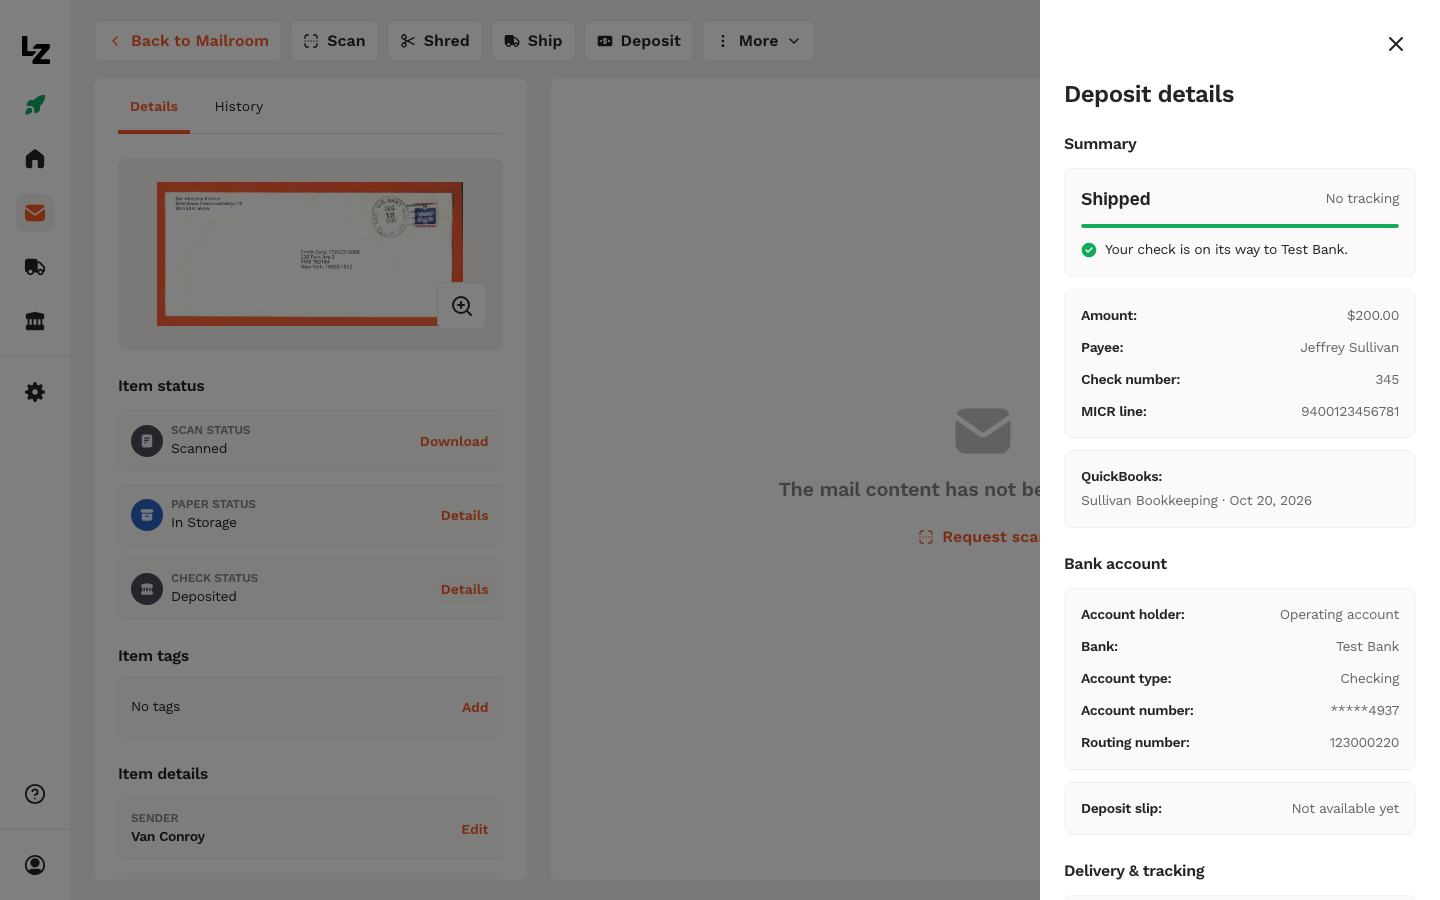Click the No tracking label
The height and width of the screenshot is (900, 1440).
click(1362, 199)
